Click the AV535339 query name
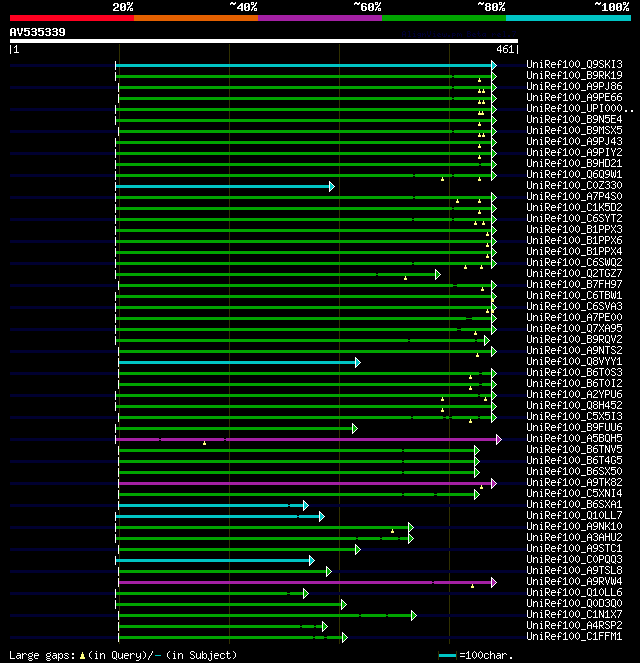This screenshot has height=663, width=640. [x=38, y=32]
